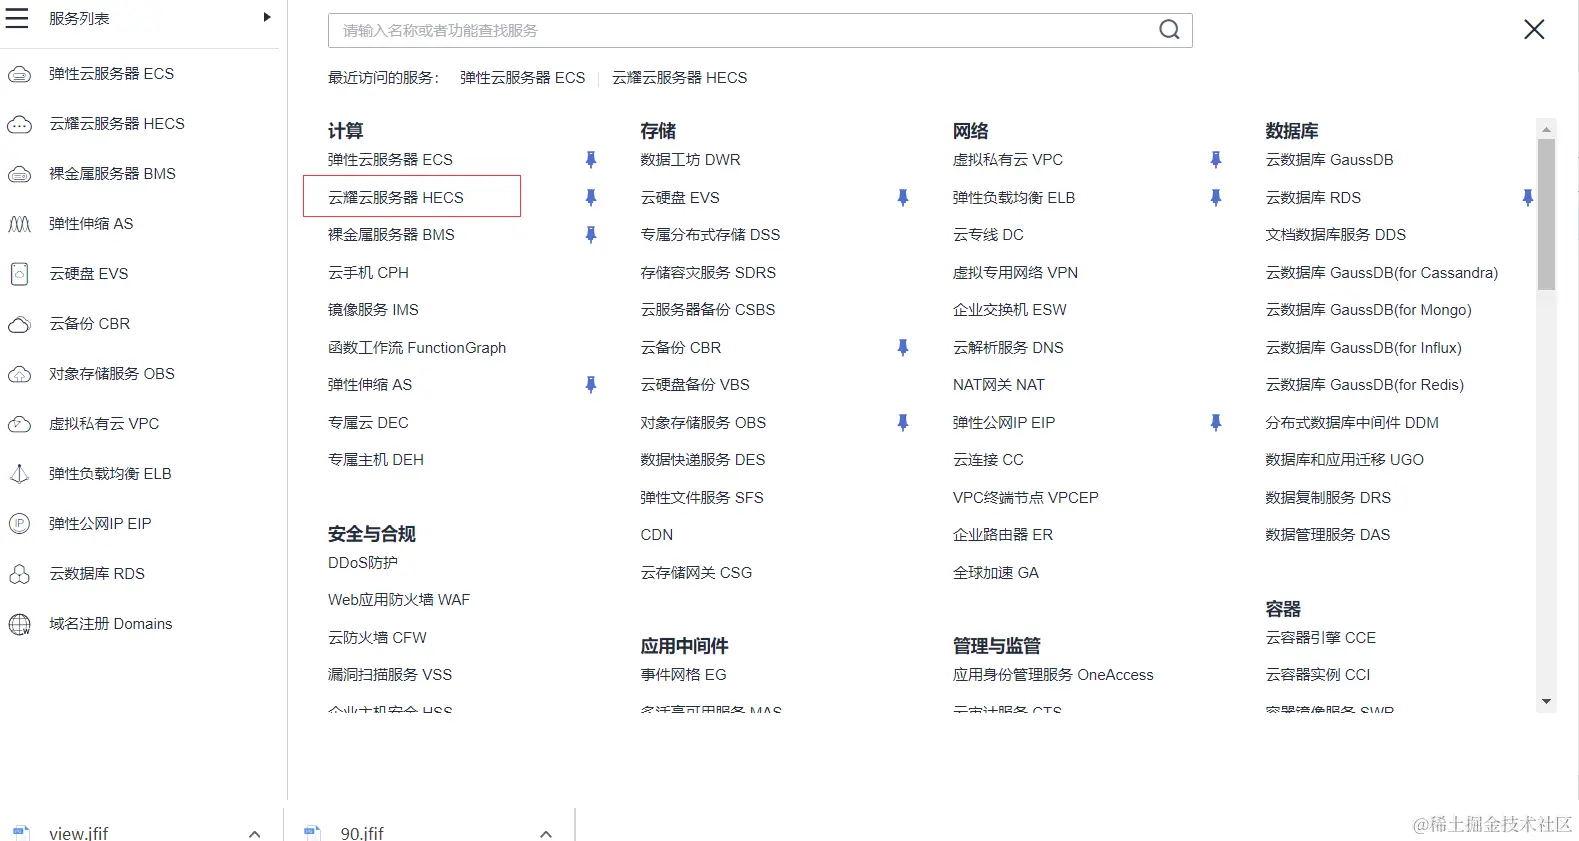This screenshot has height=841, width=1579.
Task: Open 云容器引擎 CCE service
Action: (1320, 638)
